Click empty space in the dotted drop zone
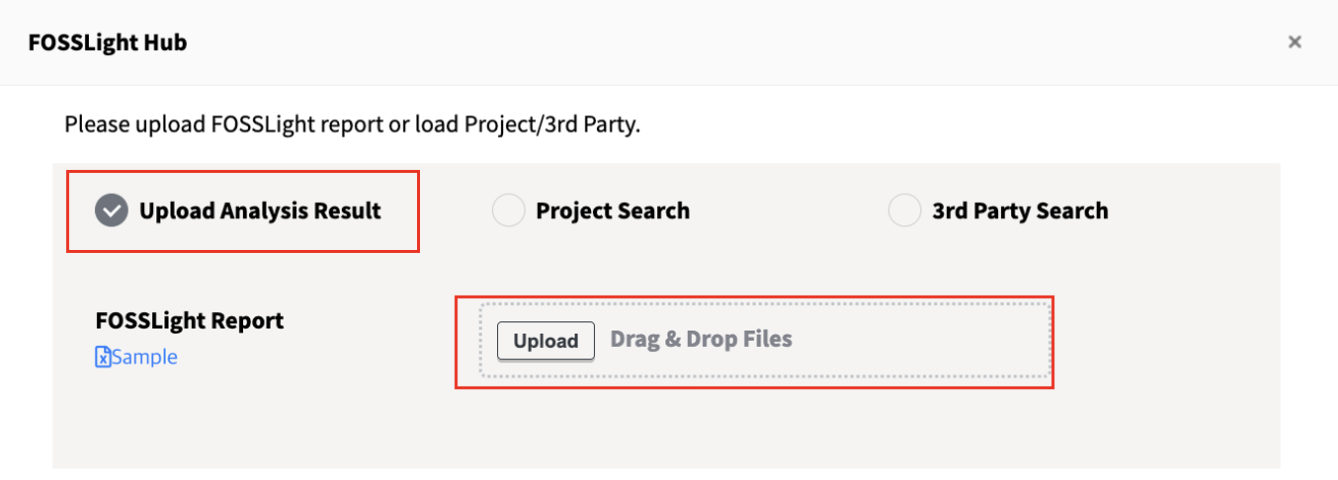This screenshot has width=1338, height=480. coord(920,340)
